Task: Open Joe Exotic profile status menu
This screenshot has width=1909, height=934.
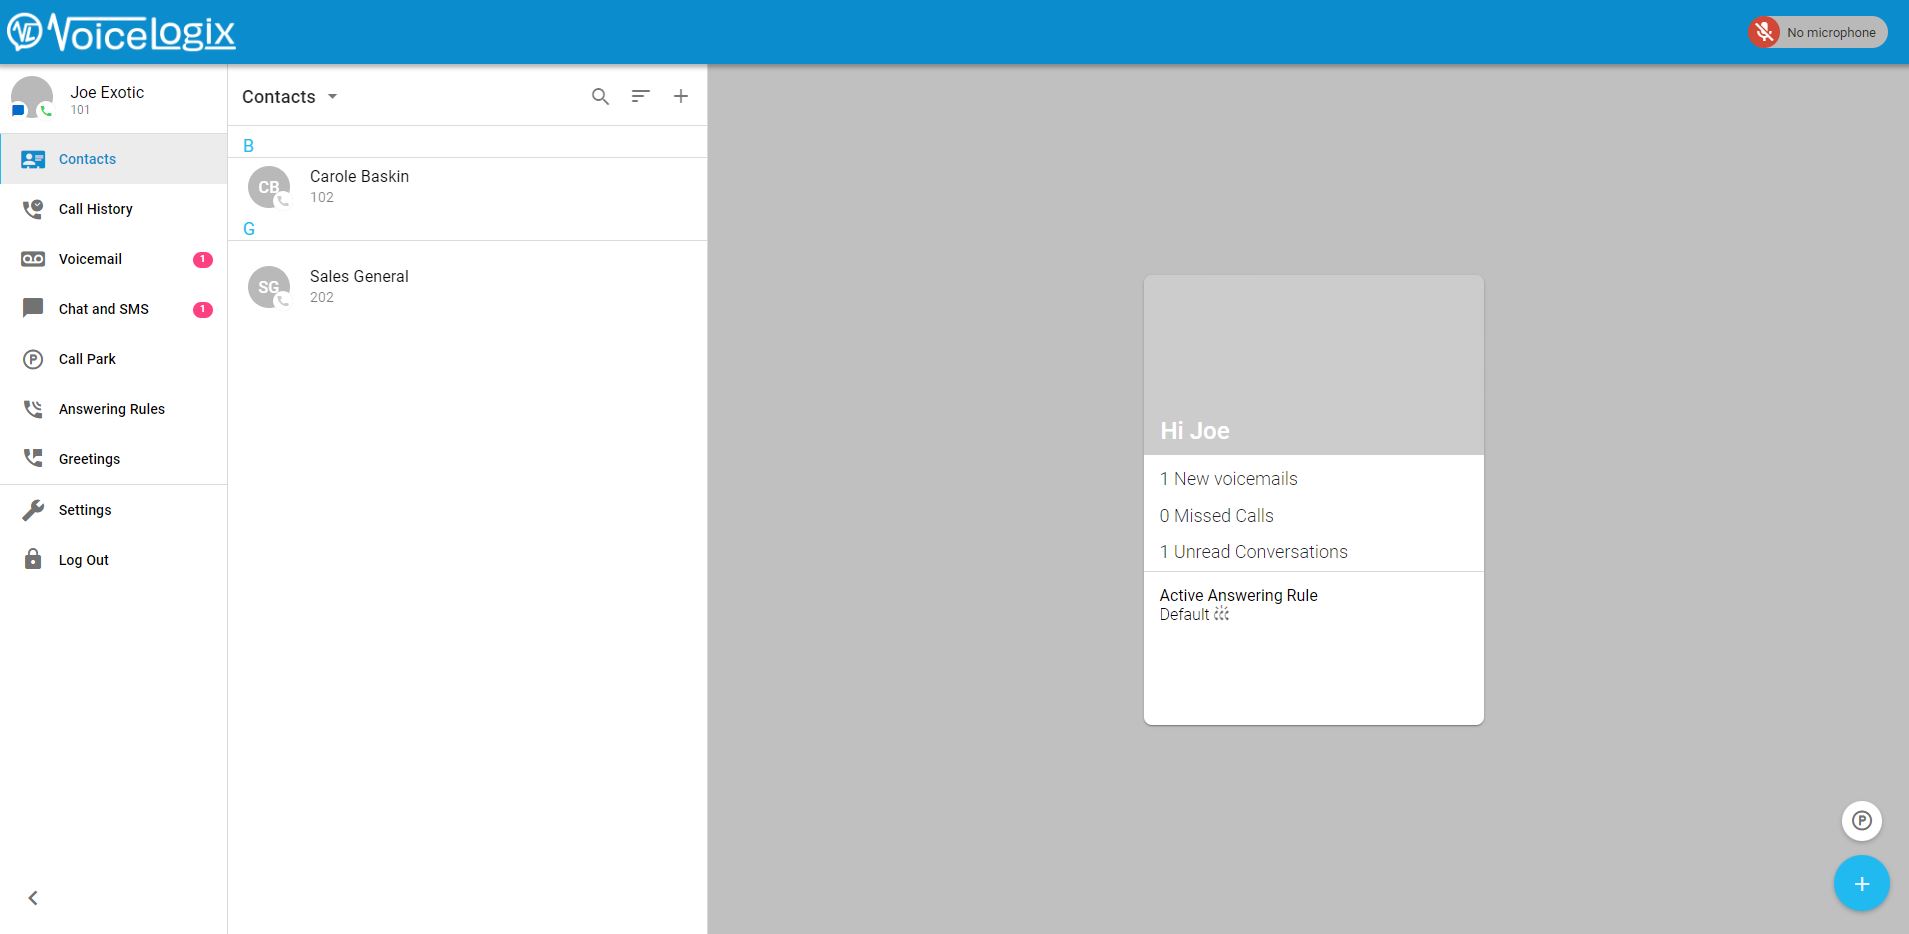Action: pos(32,98)
